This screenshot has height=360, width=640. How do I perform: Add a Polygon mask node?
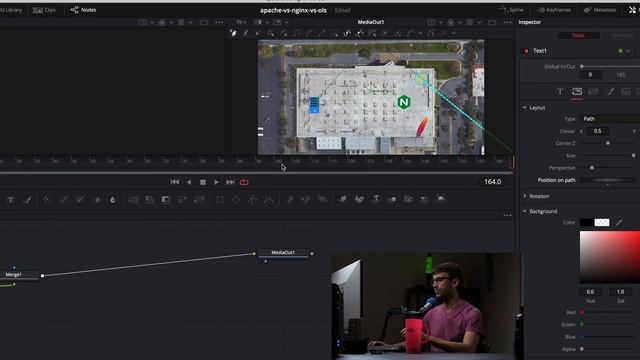(x=253, y=200)
